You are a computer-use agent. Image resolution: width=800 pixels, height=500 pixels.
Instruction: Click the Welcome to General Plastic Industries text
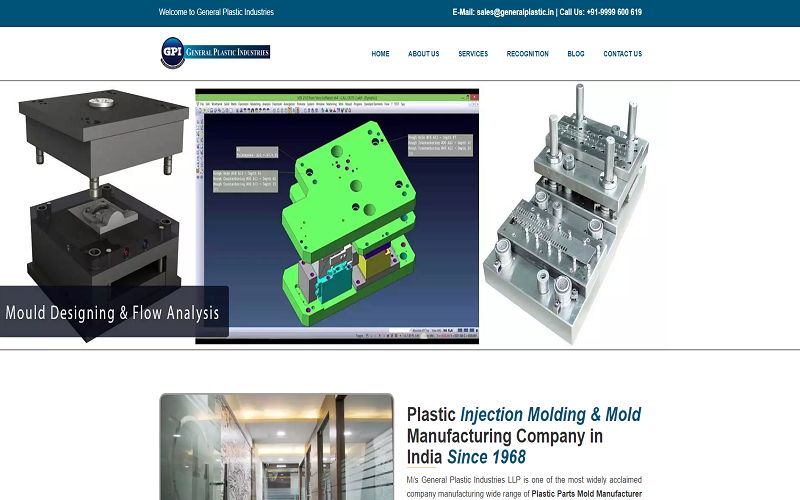click(216, 12)
